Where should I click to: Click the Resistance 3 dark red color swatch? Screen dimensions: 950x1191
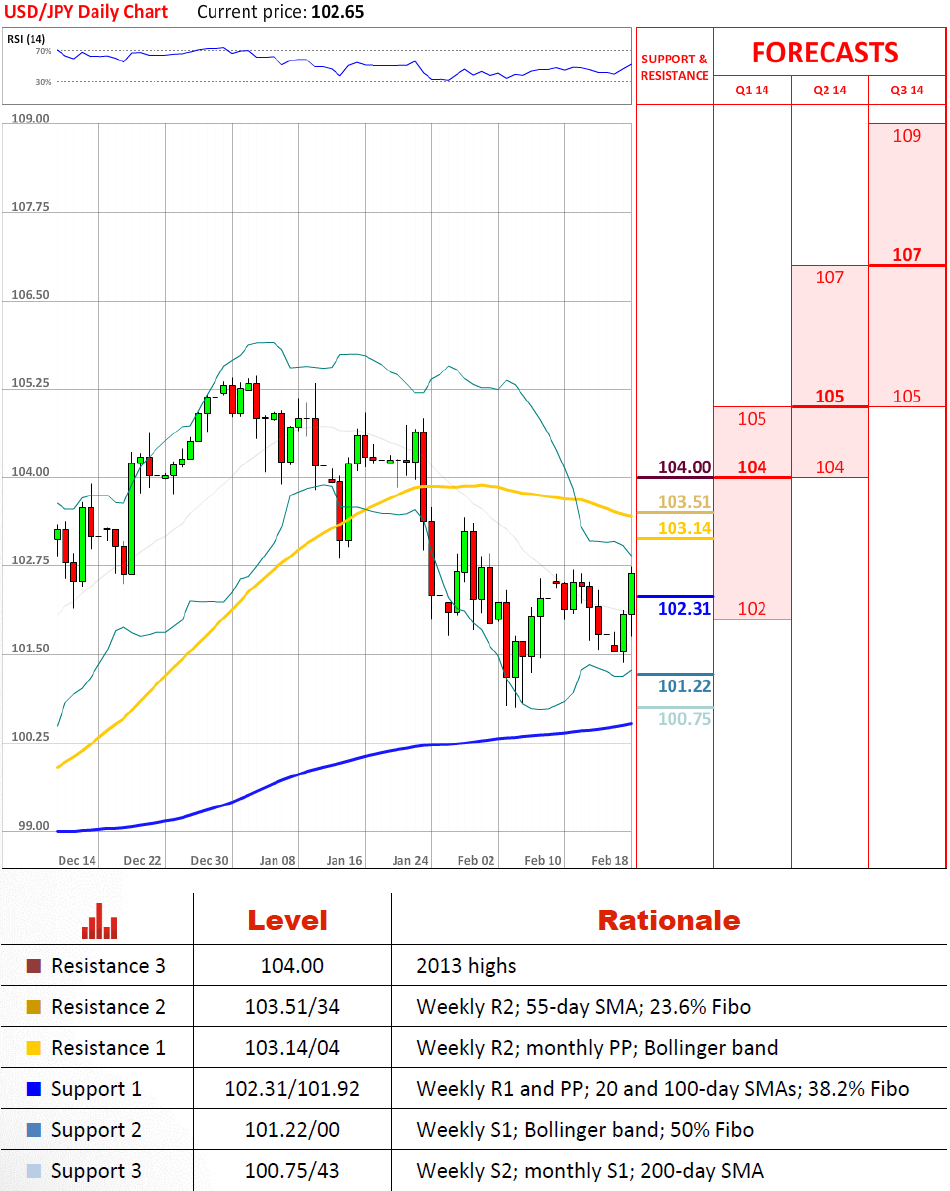pos(34,966)
